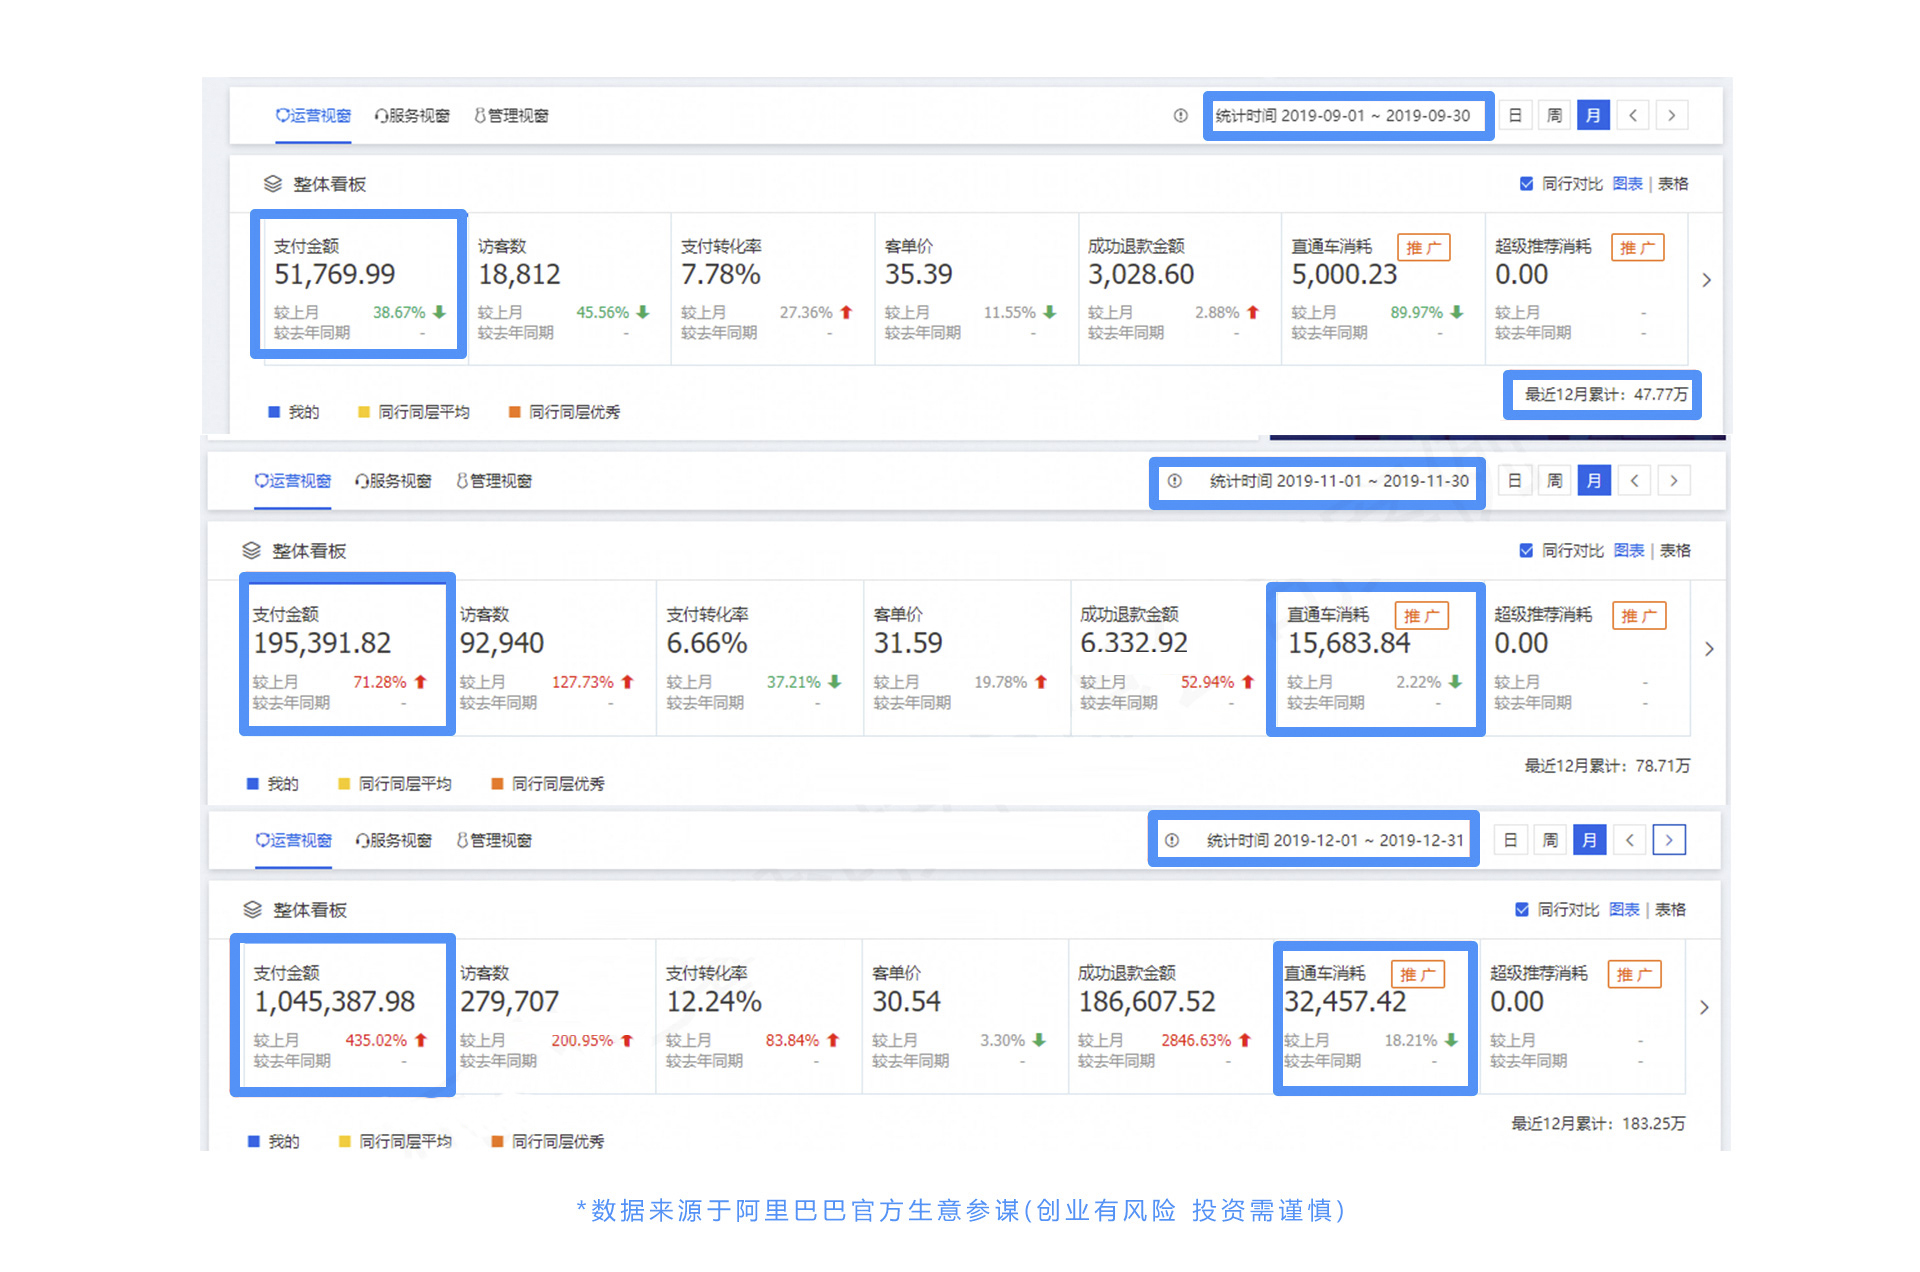Expand more metrics arrow in middle panel
This screenshot has width=1920, height=1272.
tap(1709, 649)
